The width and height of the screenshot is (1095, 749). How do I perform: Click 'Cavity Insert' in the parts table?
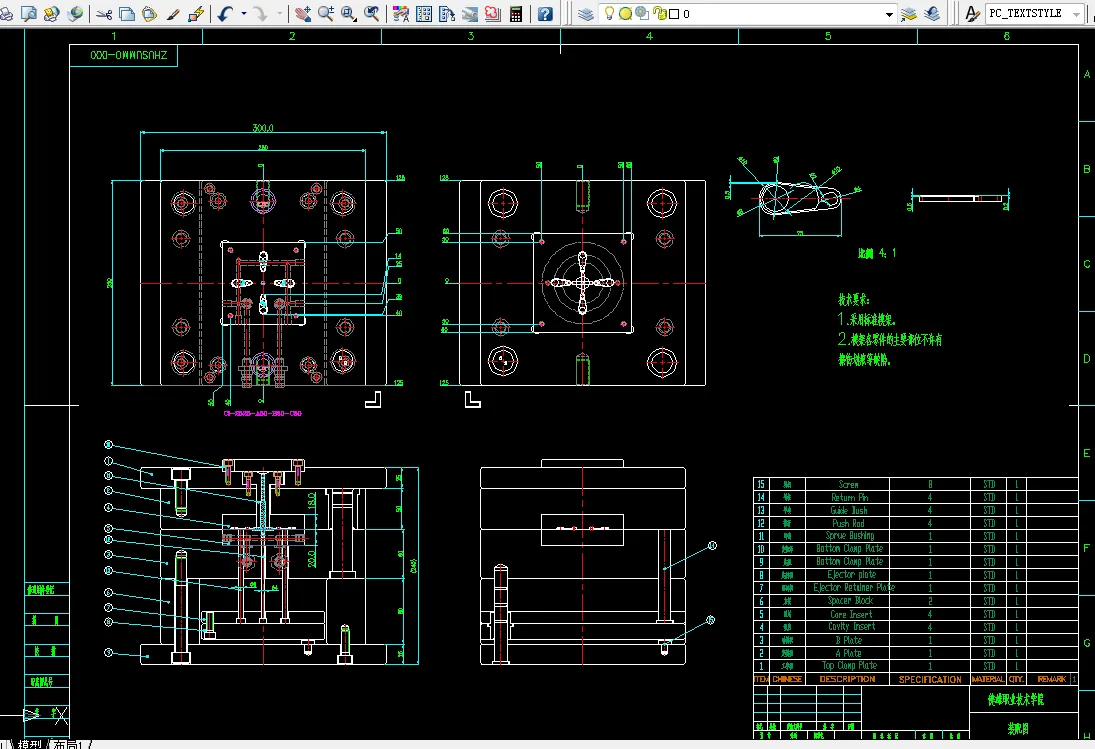coord(851,626)
